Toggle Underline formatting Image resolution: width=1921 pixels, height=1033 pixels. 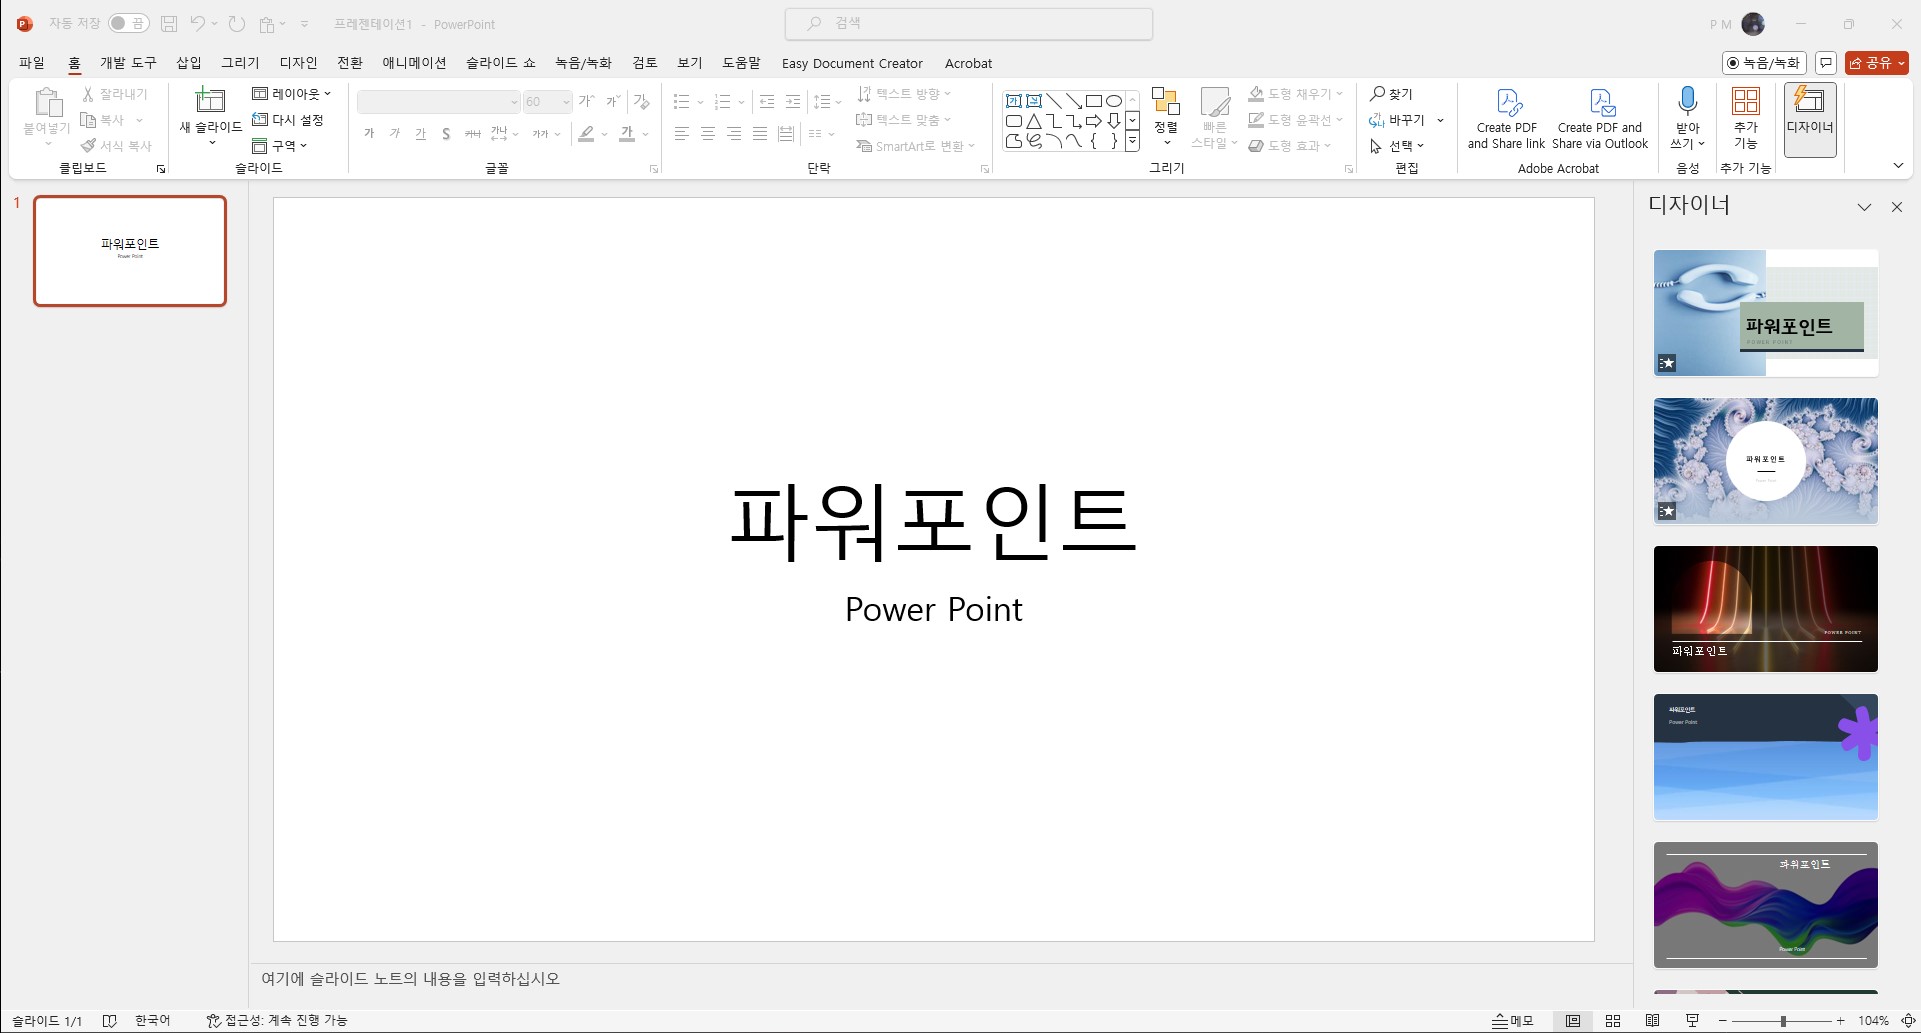click(x=421, y=133)
